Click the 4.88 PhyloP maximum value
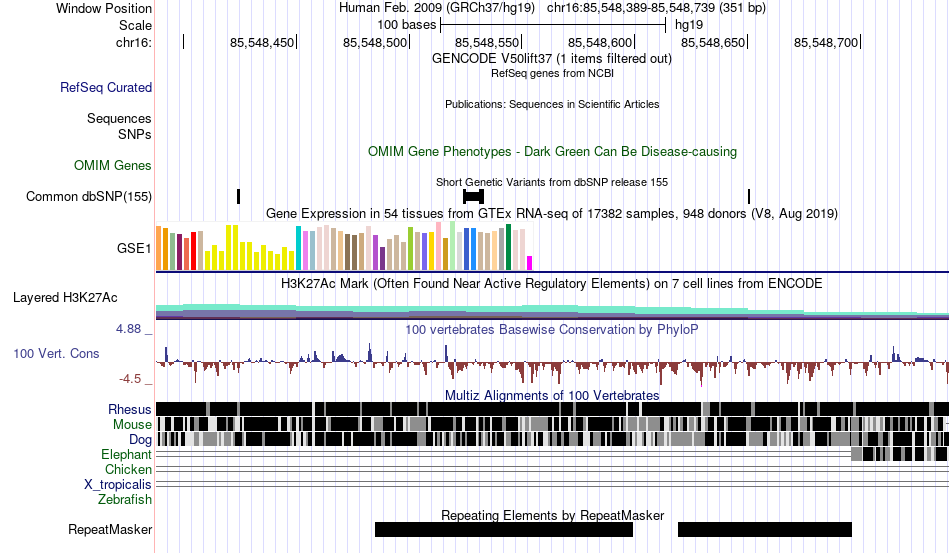This screenshot has width=950, height=553. coord(128,329)
